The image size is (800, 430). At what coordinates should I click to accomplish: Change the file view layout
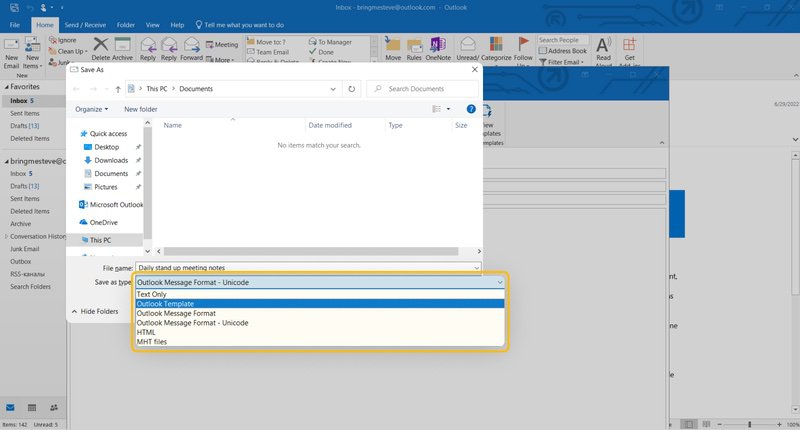[x=437, y=109]
